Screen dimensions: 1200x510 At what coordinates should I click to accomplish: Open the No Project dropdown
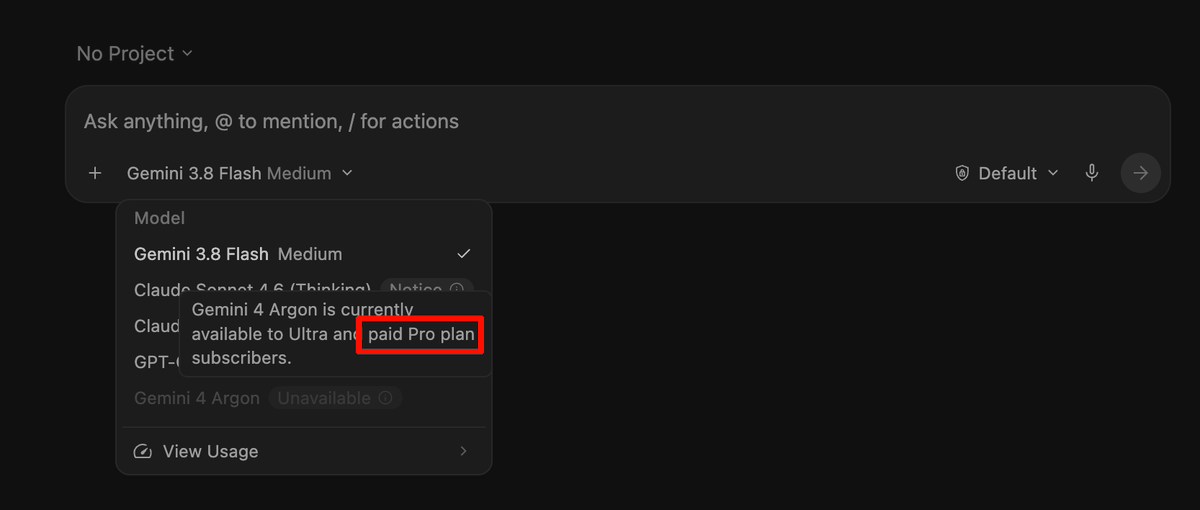135,54
